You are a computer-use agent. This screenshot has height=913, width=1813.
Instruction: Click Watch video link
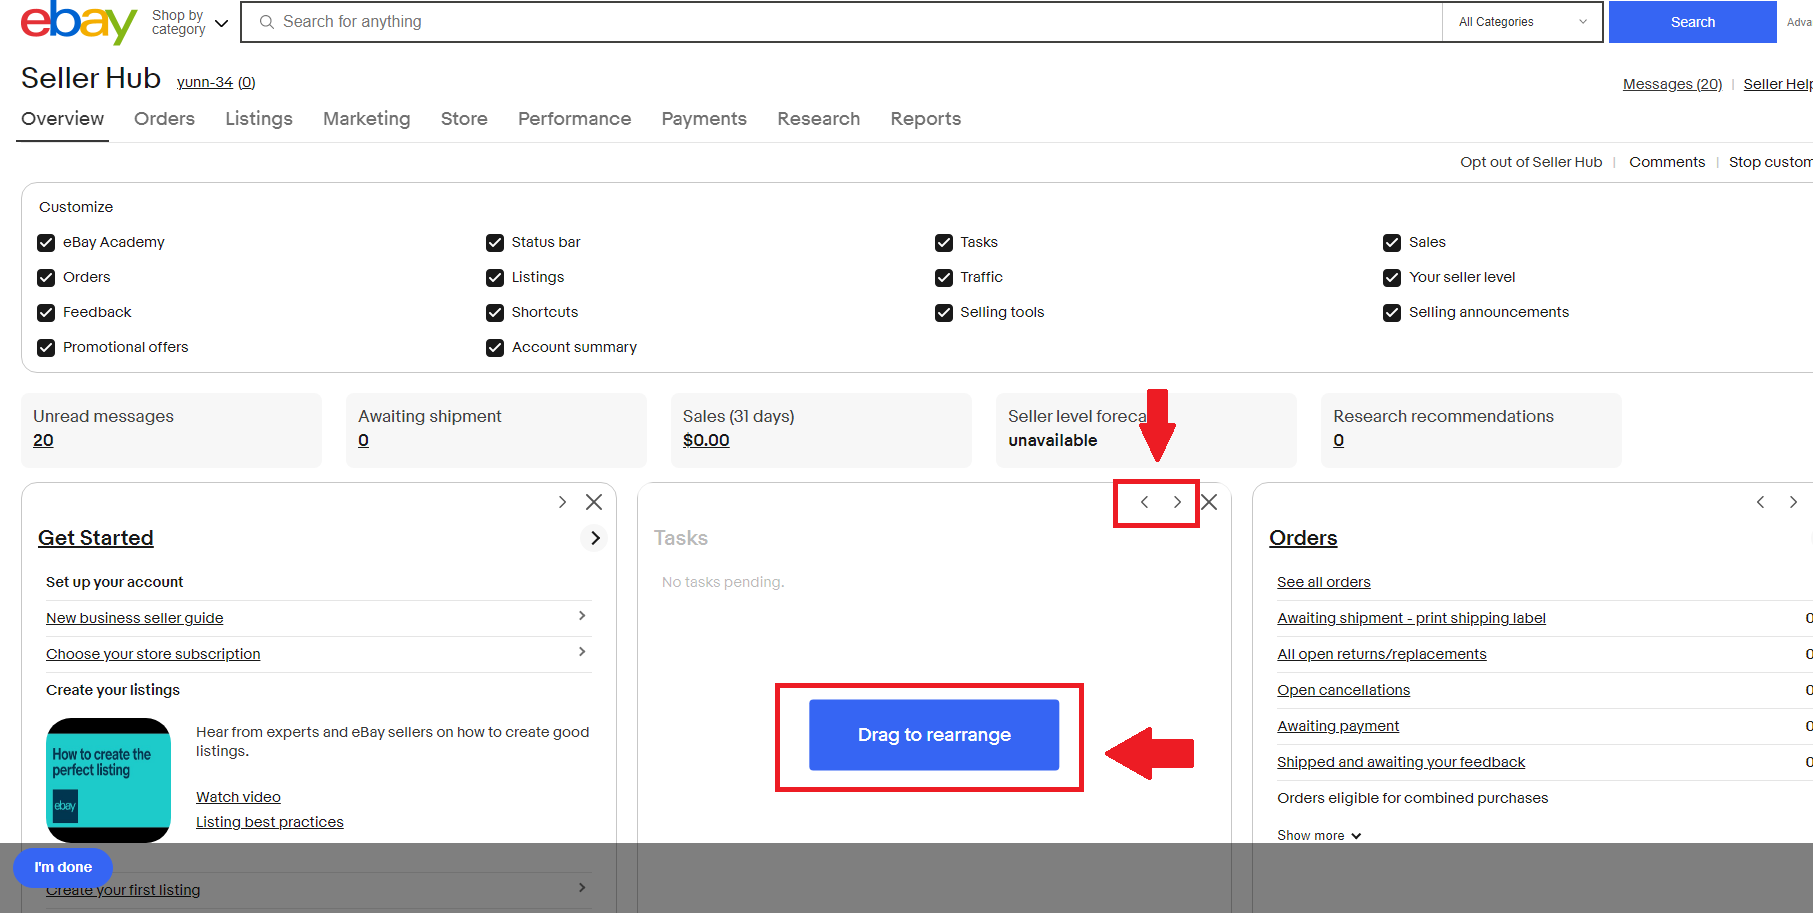pyautogui.click(x=238, y=797)
